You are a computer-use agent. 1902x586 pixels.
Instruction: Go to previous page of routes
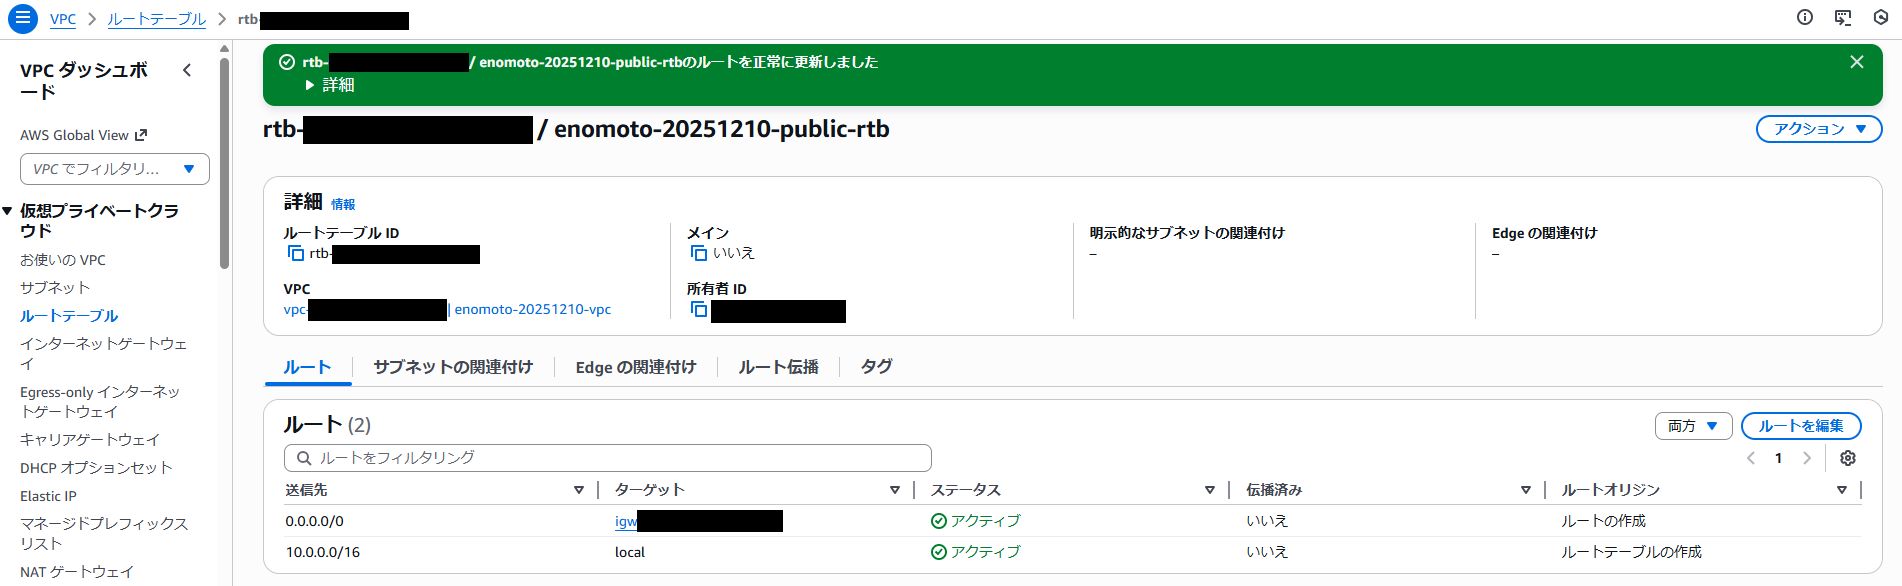[x=1751, y=458]
